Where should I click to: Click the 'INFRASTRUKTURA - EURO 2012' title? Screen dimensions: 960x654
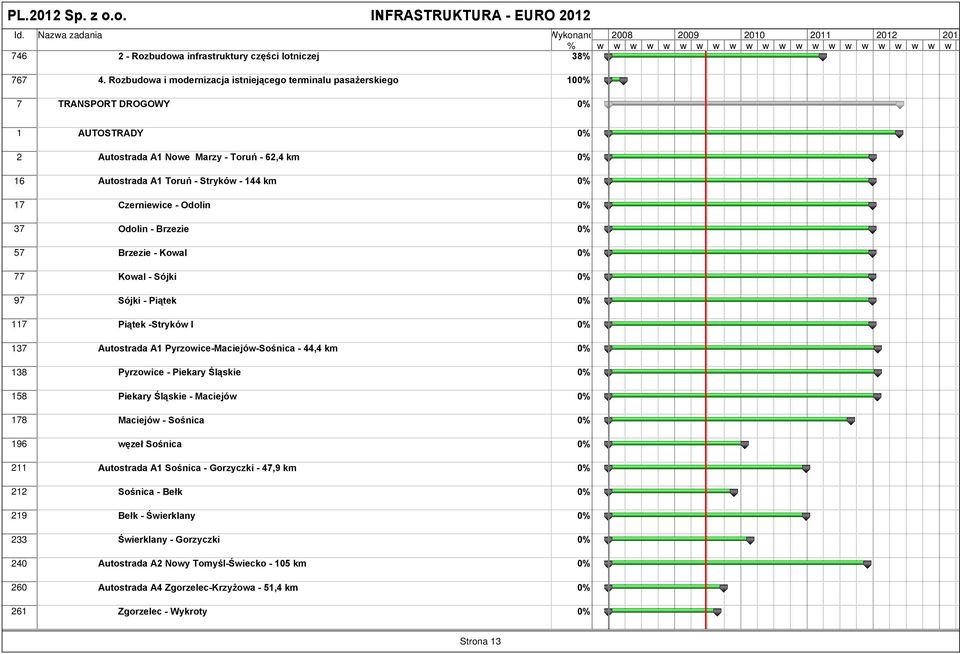481,15
